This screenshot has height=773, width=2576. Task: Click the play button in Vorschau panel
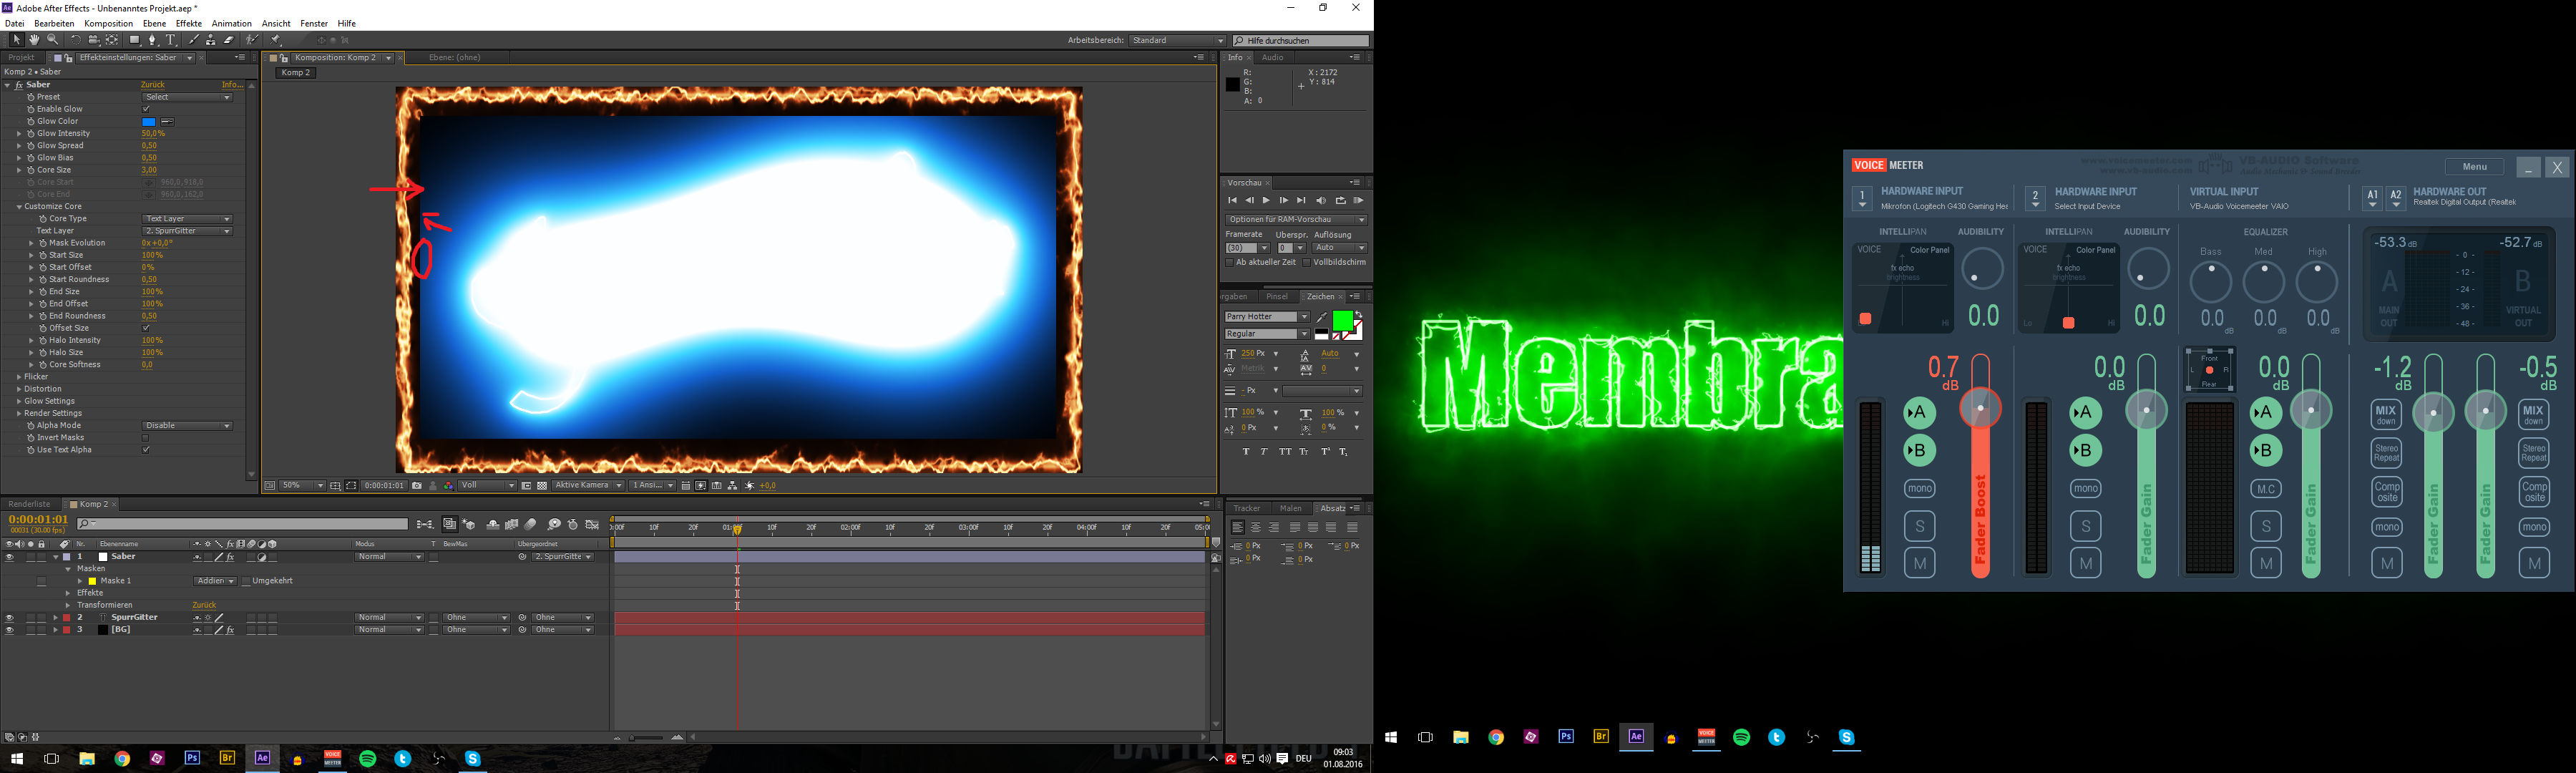pyautogui.click(x=1266, y=201)
